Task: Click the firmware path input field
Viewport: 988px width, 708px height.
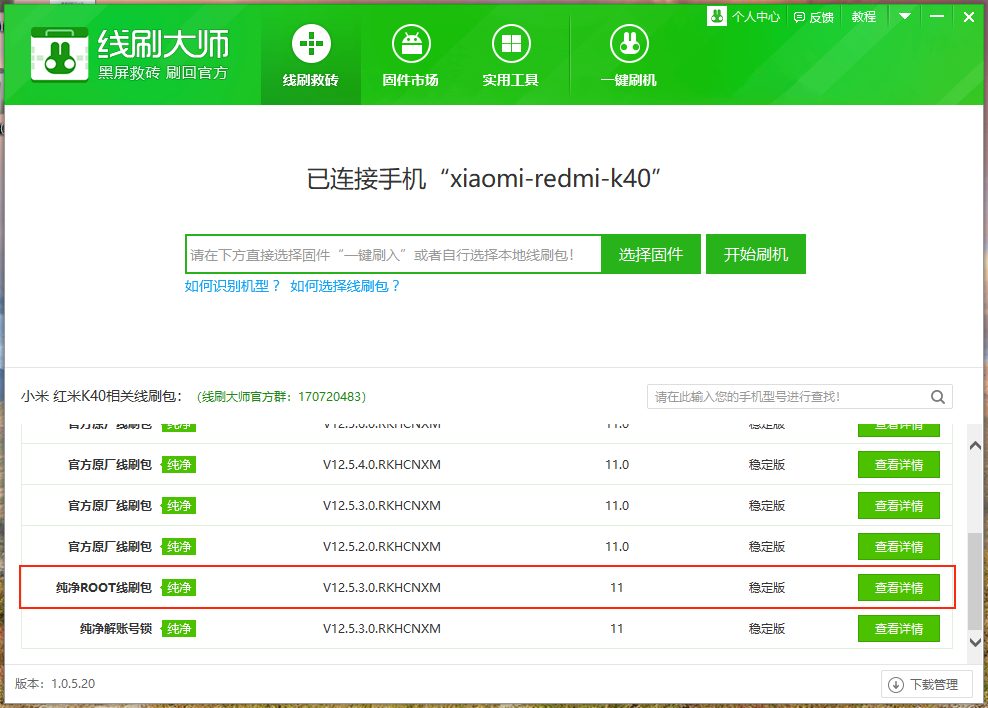Action: pos(393,255)
